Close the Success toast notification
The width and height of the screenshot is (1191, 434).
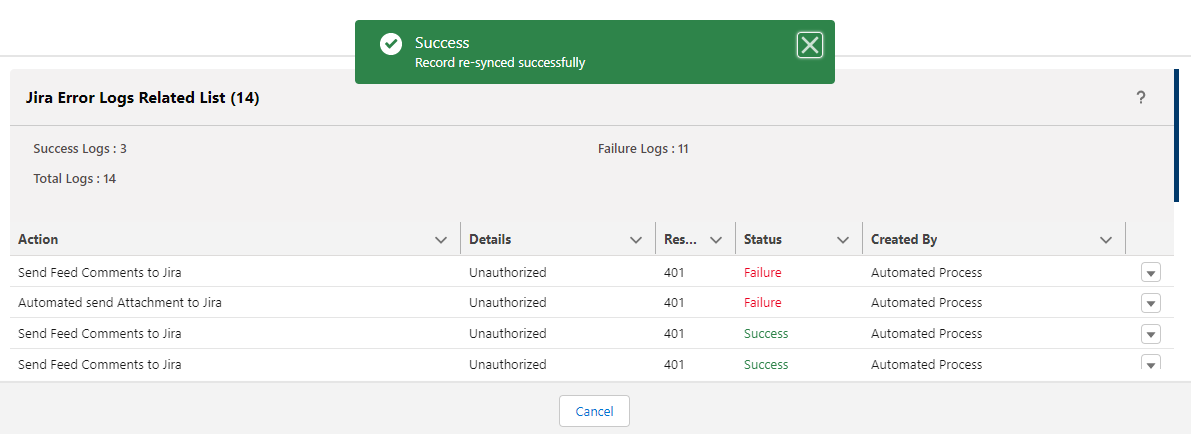tap(810, 46)
